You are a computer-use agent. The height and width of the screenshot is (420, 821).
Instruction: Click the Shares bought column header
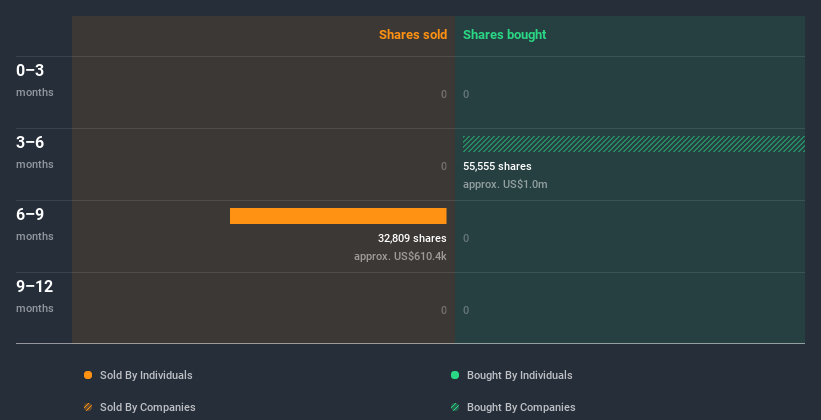pos(504,35)
